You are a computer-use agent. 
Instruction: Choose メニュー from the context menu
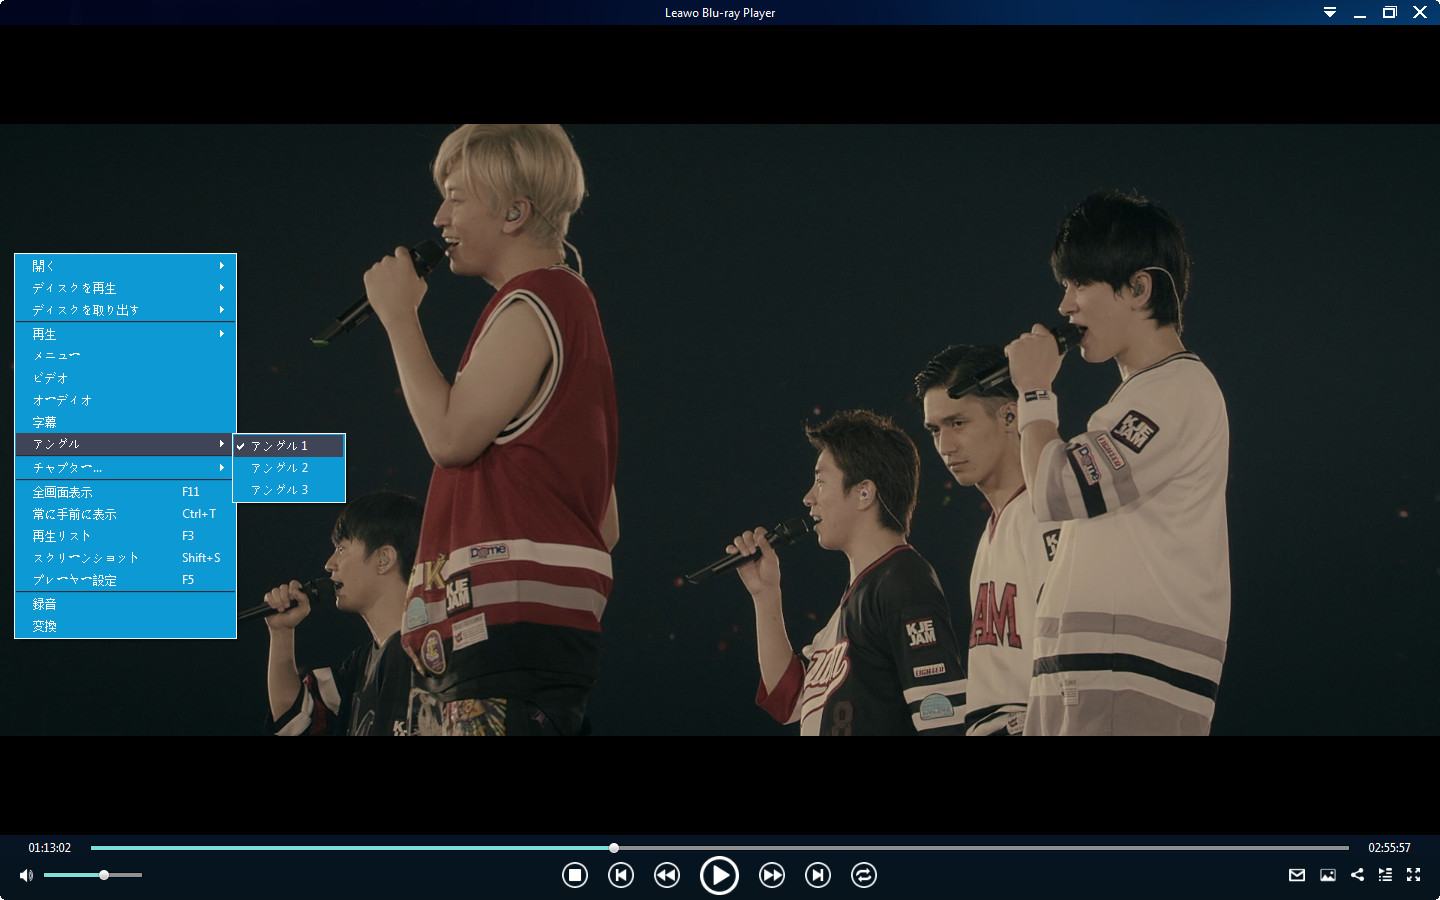(125, 356)
